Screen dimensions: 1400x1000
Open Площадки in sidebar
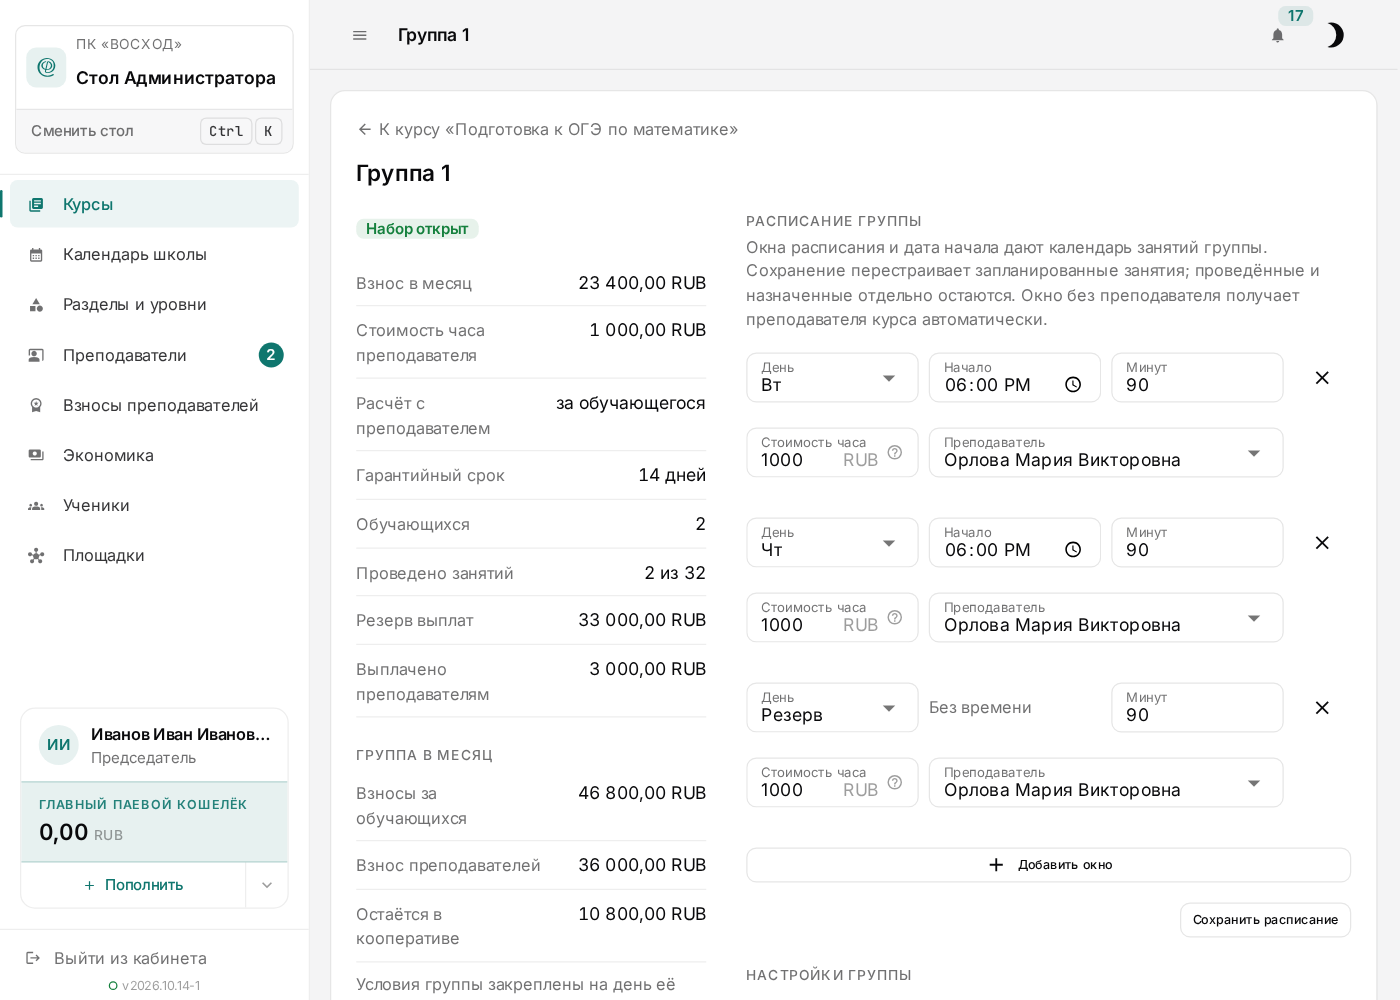[154, 555]
